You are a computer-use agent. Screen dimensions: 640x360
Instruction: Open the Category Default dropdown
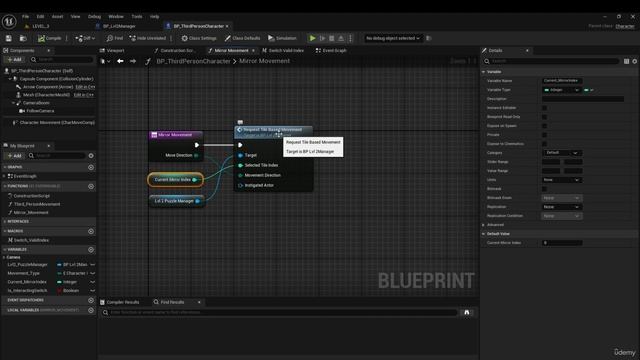click(562, 153)
